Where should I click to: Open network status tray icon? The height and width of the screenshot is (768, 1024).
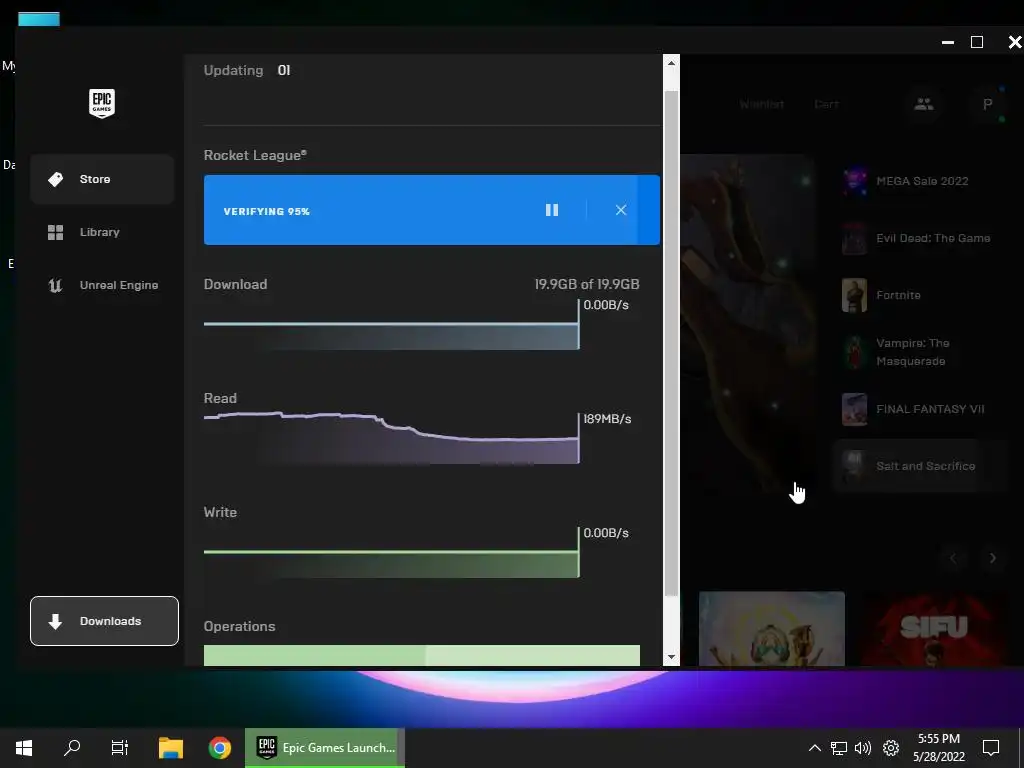coord(839,748)
